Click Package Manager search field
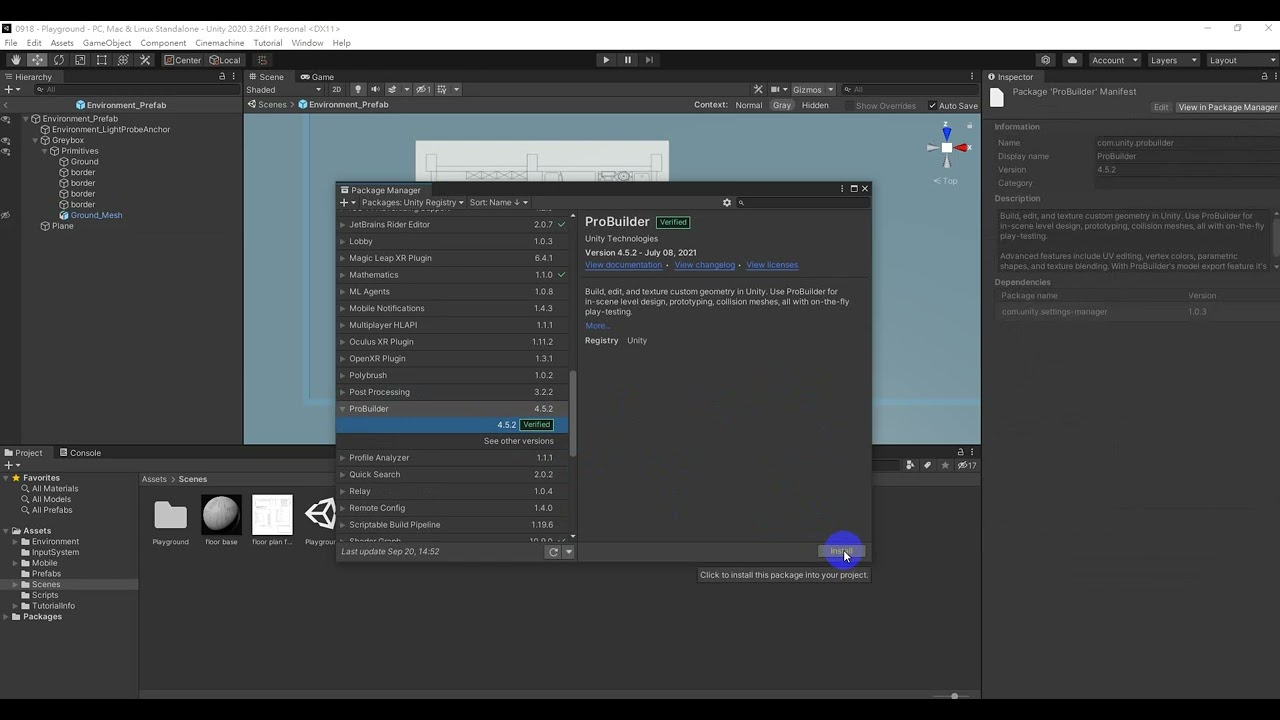This screenshot has width=1280, height=720. [x=803, y=202]
